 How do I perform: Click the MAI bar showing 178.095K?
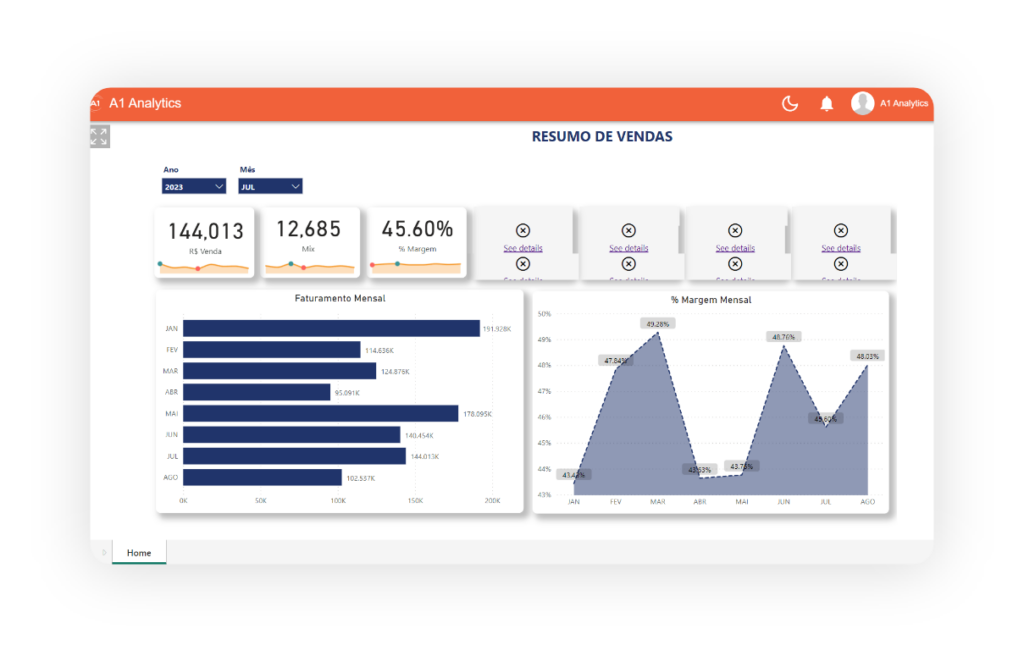tap(320, 413)
